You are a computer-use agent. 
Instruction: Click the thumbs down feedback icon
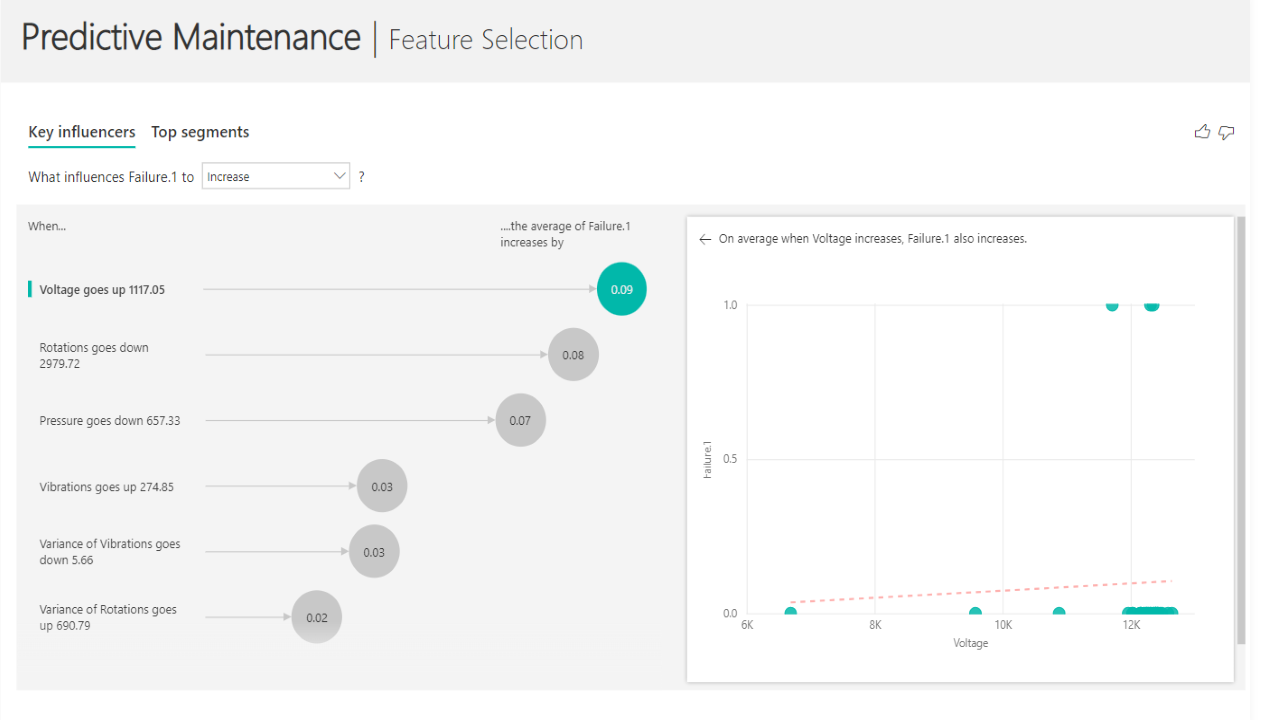click(1227, 132)
